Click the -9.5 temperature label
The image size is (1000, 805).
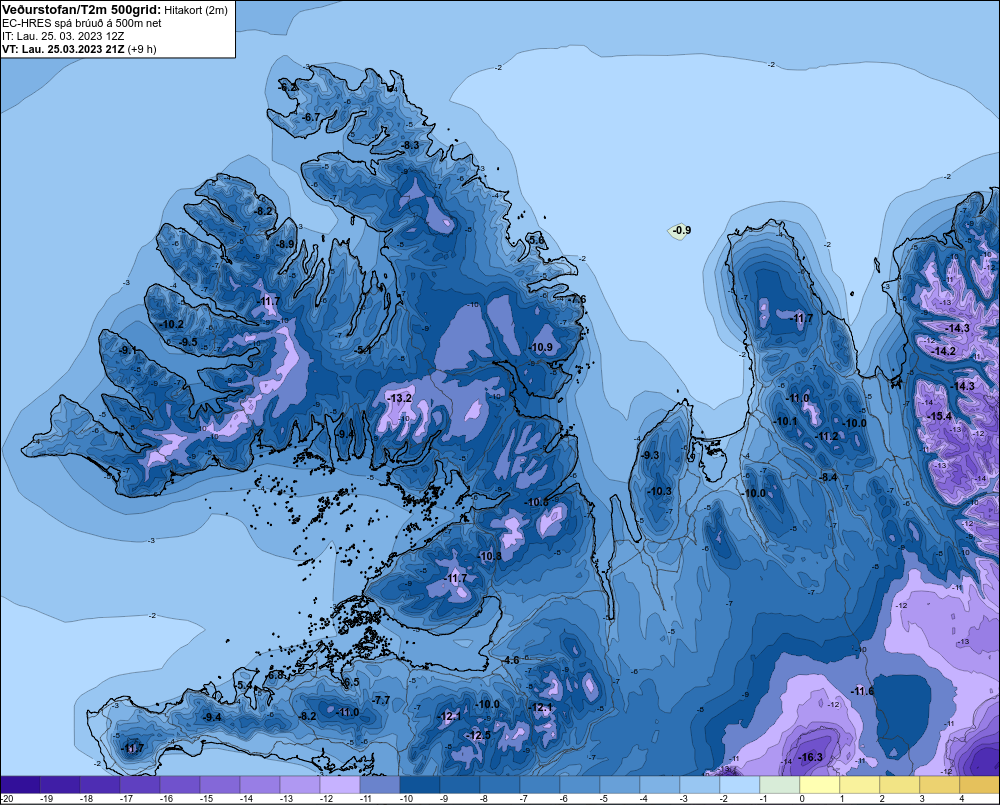[188, 342]
